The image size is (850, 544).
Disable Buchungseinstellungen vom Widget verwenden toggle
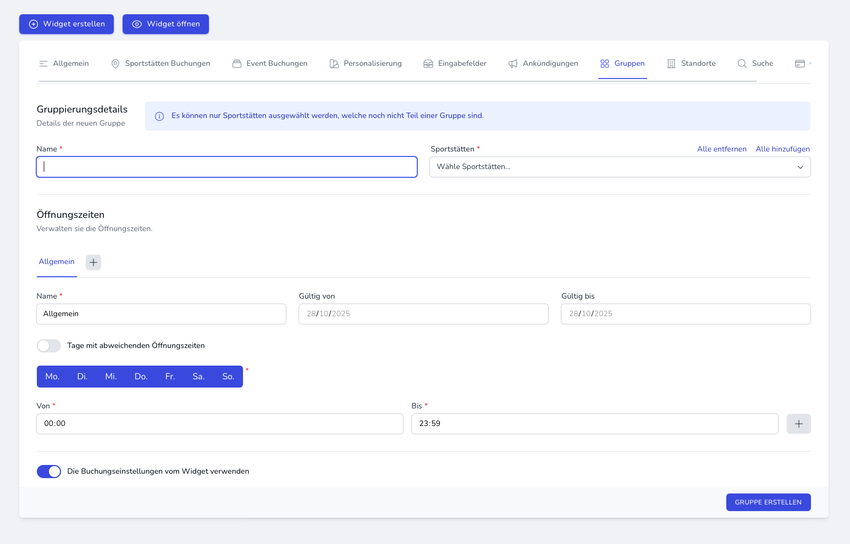[49, 471]
